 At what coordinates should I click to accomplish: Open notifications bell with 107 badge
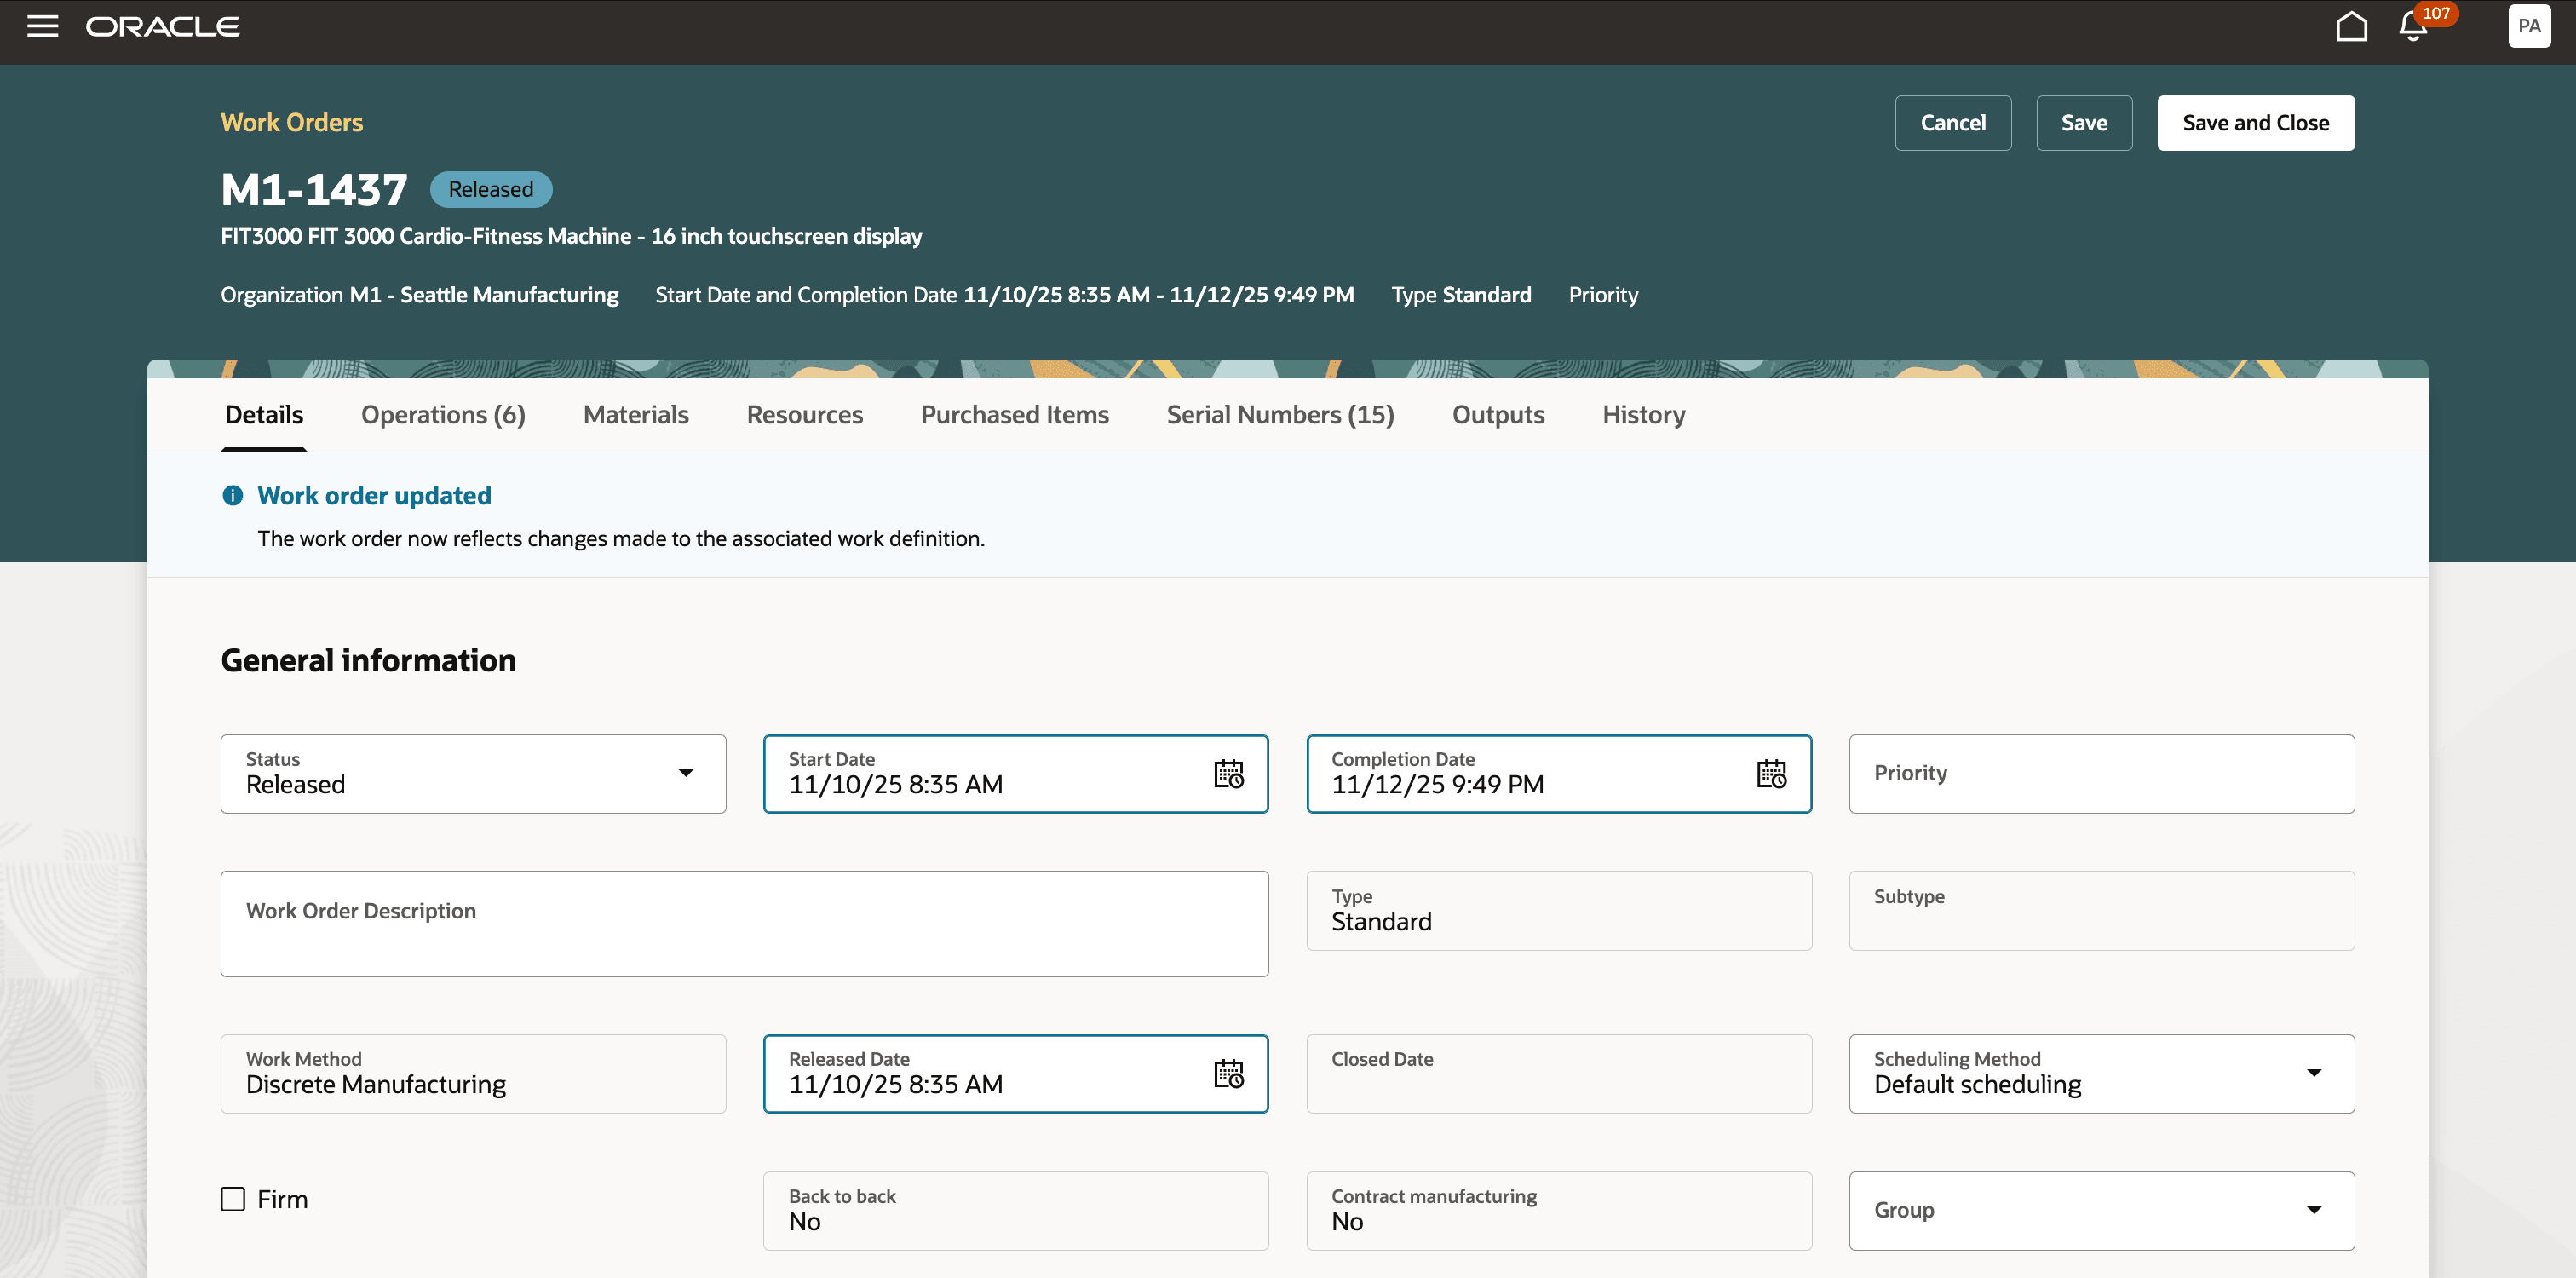pos(2413,27)
